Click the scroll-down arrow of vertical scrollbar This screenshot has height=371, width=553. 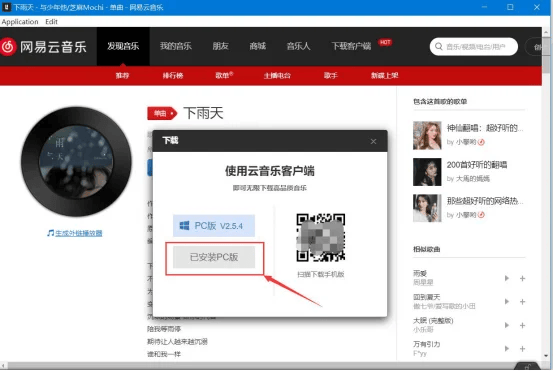pos(547,356)
